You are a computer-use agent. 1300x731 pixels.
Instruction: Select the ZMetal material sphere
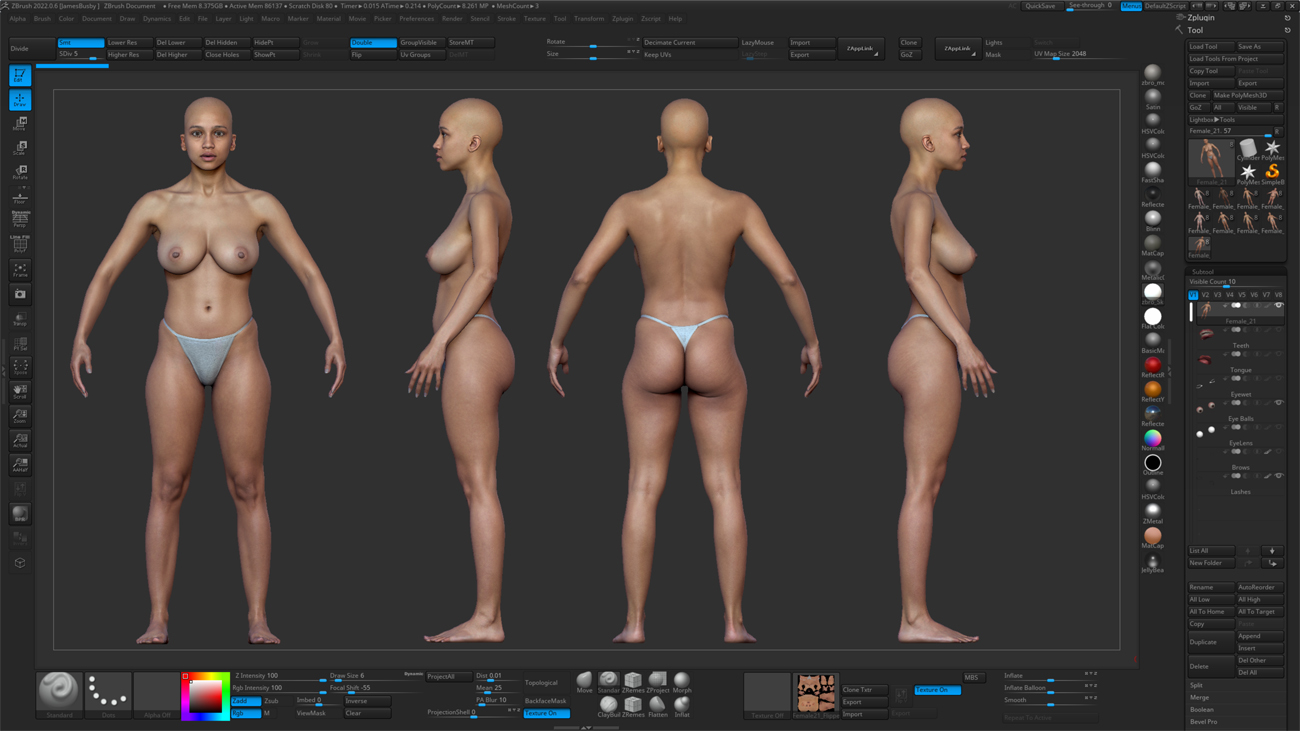point(1153,513)
